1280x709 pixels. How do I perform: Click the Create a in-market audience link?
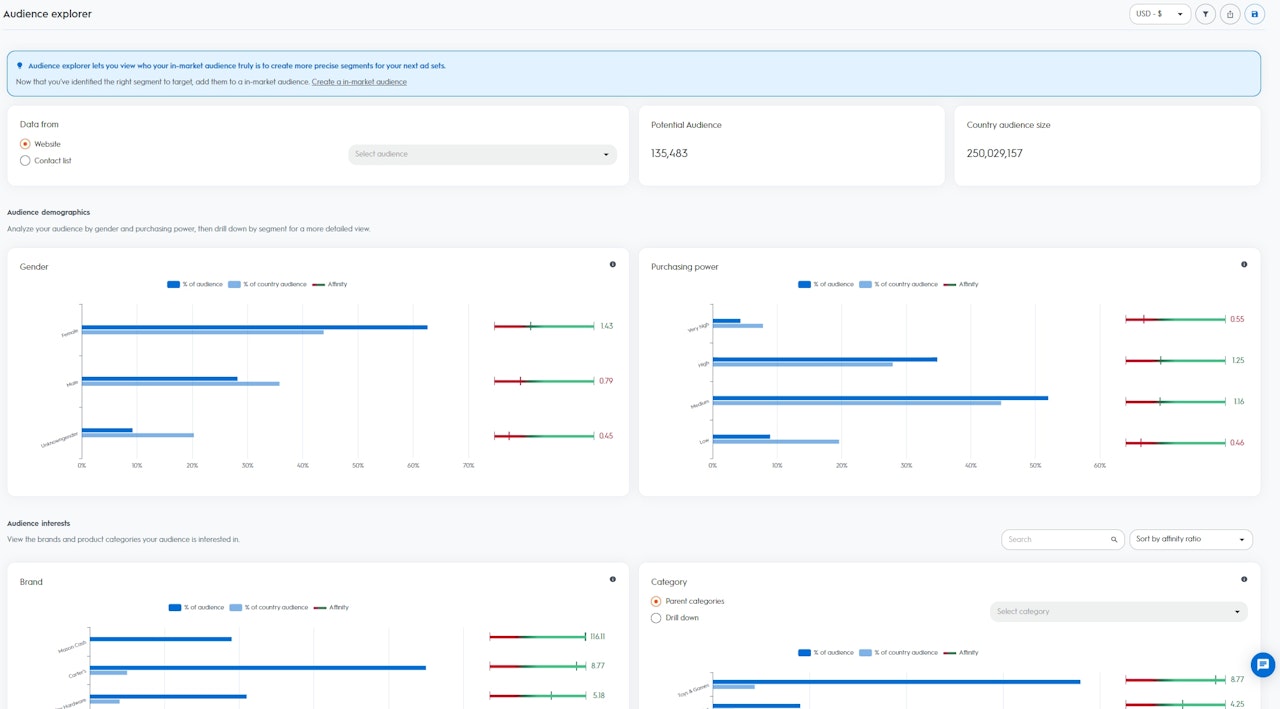pyautogui.click(x=359, y=82)
